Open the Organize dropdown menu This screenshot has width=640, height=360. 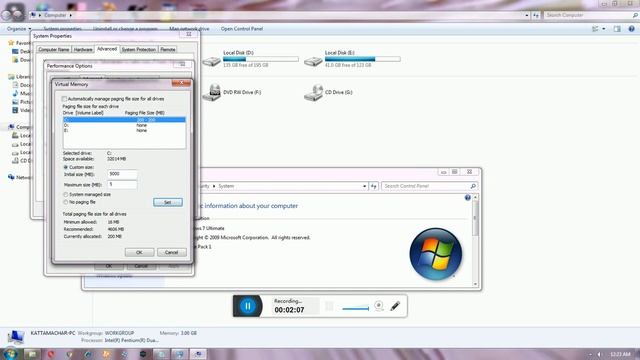(x=19, y=29)
